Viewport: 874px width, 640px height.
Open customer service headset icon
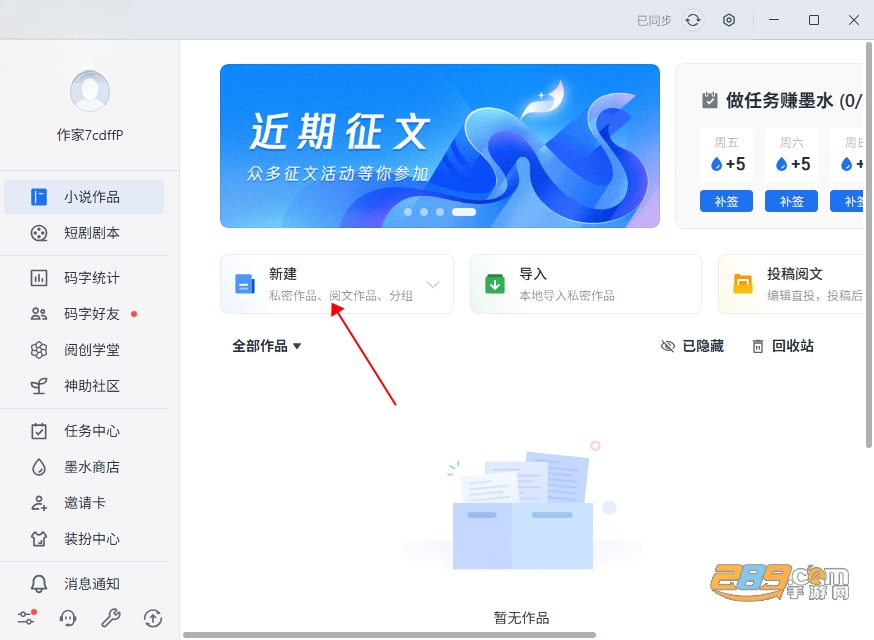pos(68,618)
